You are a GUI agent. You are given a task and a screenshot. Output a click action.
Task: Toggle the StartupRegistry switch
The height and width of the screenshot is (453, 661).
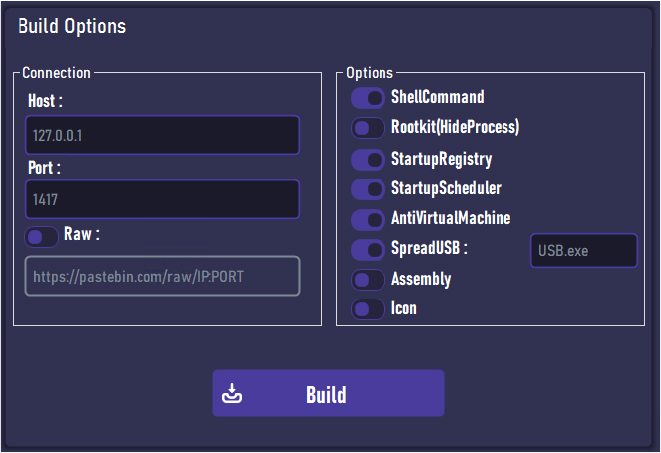click(368, 159)
